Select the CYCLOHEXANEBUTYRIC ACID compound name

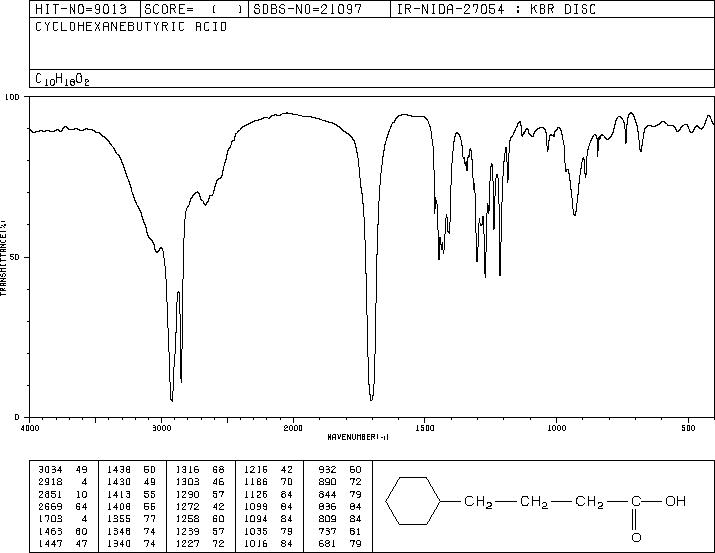[x=131, y=27]
